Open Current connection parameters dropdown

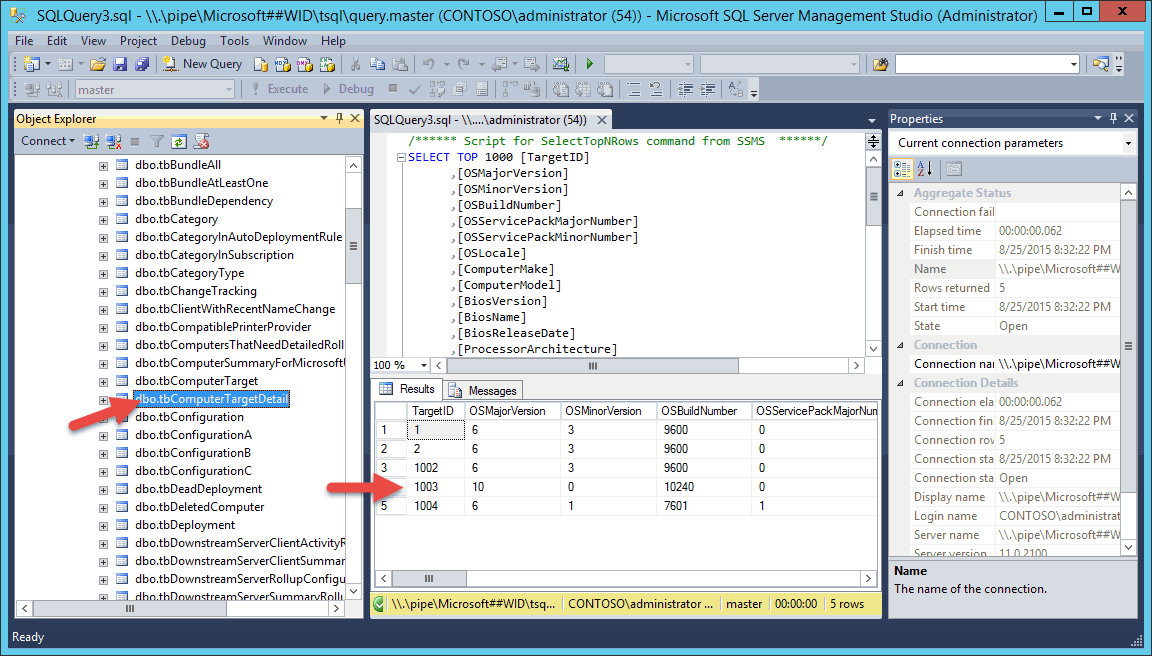point(1128,143)
